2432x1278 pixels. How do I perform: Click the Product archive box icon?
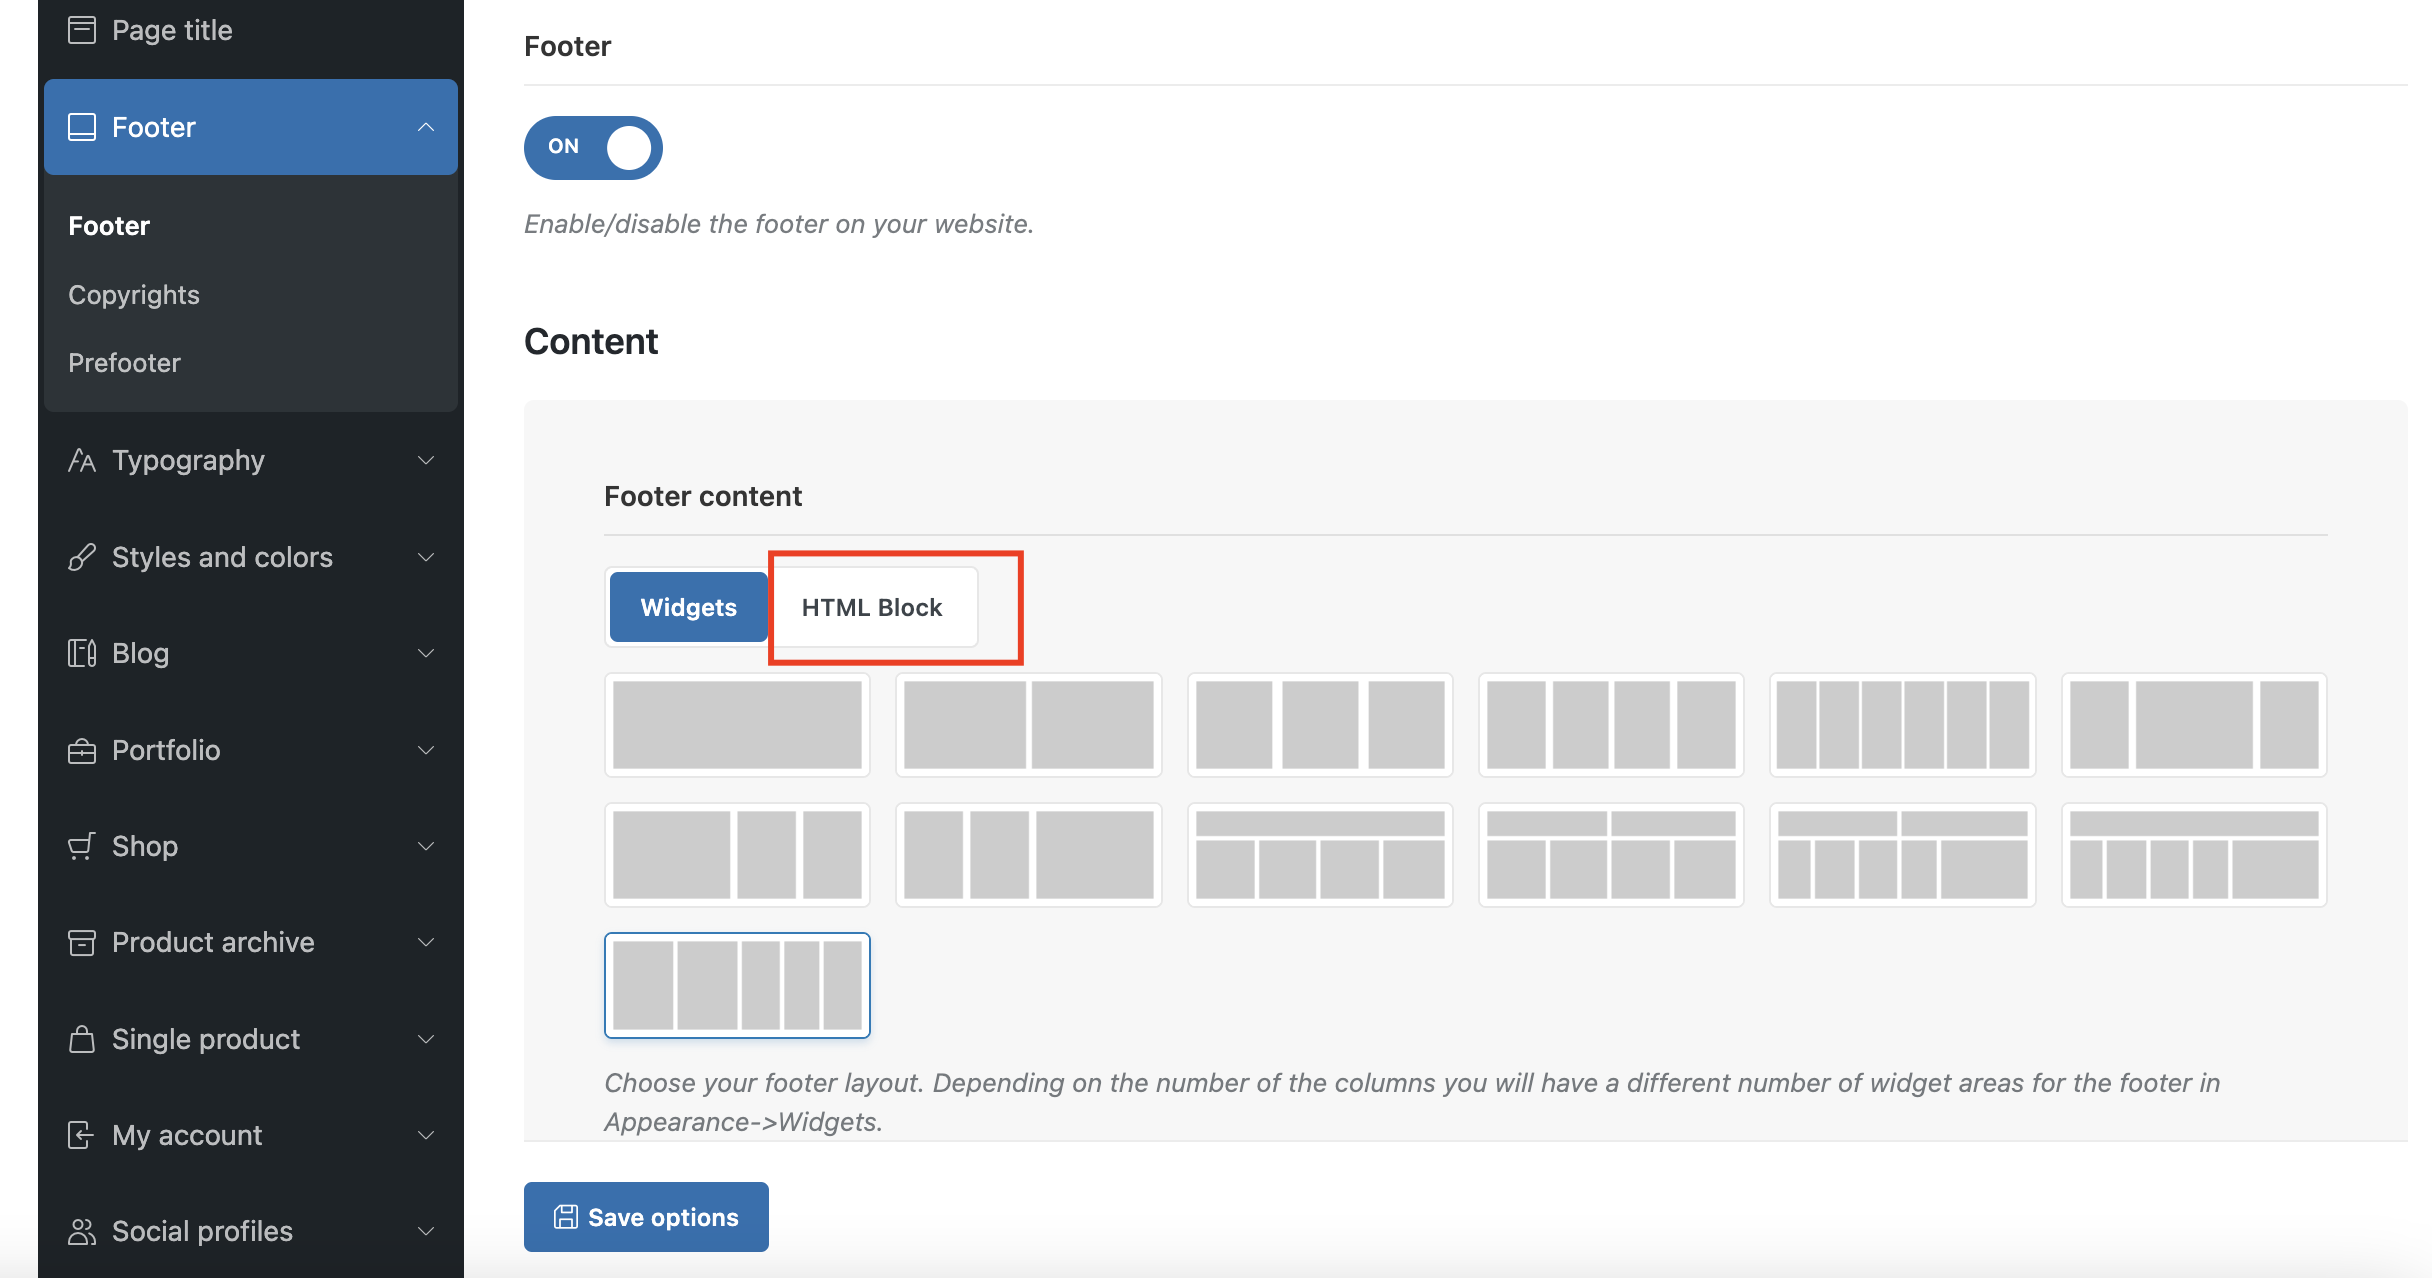(x=82, y=942)
